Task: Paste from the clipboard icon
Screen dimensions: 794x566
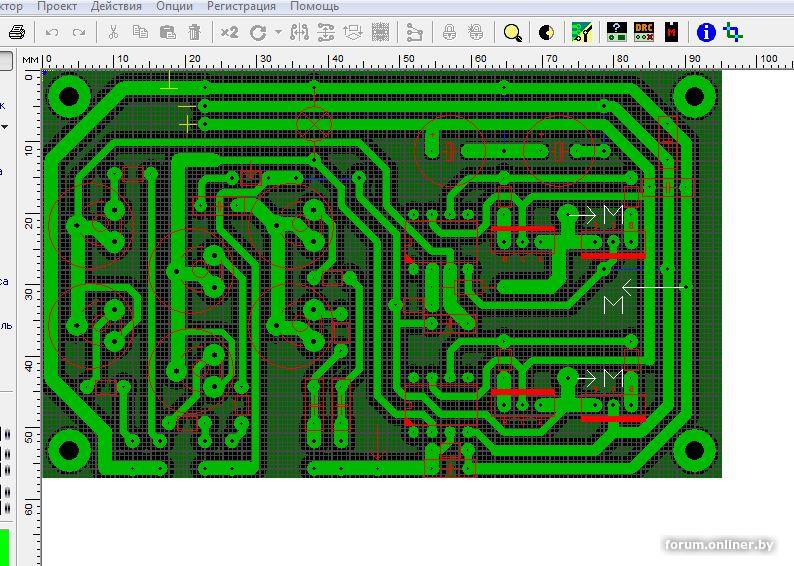Action: click(167, 32)
